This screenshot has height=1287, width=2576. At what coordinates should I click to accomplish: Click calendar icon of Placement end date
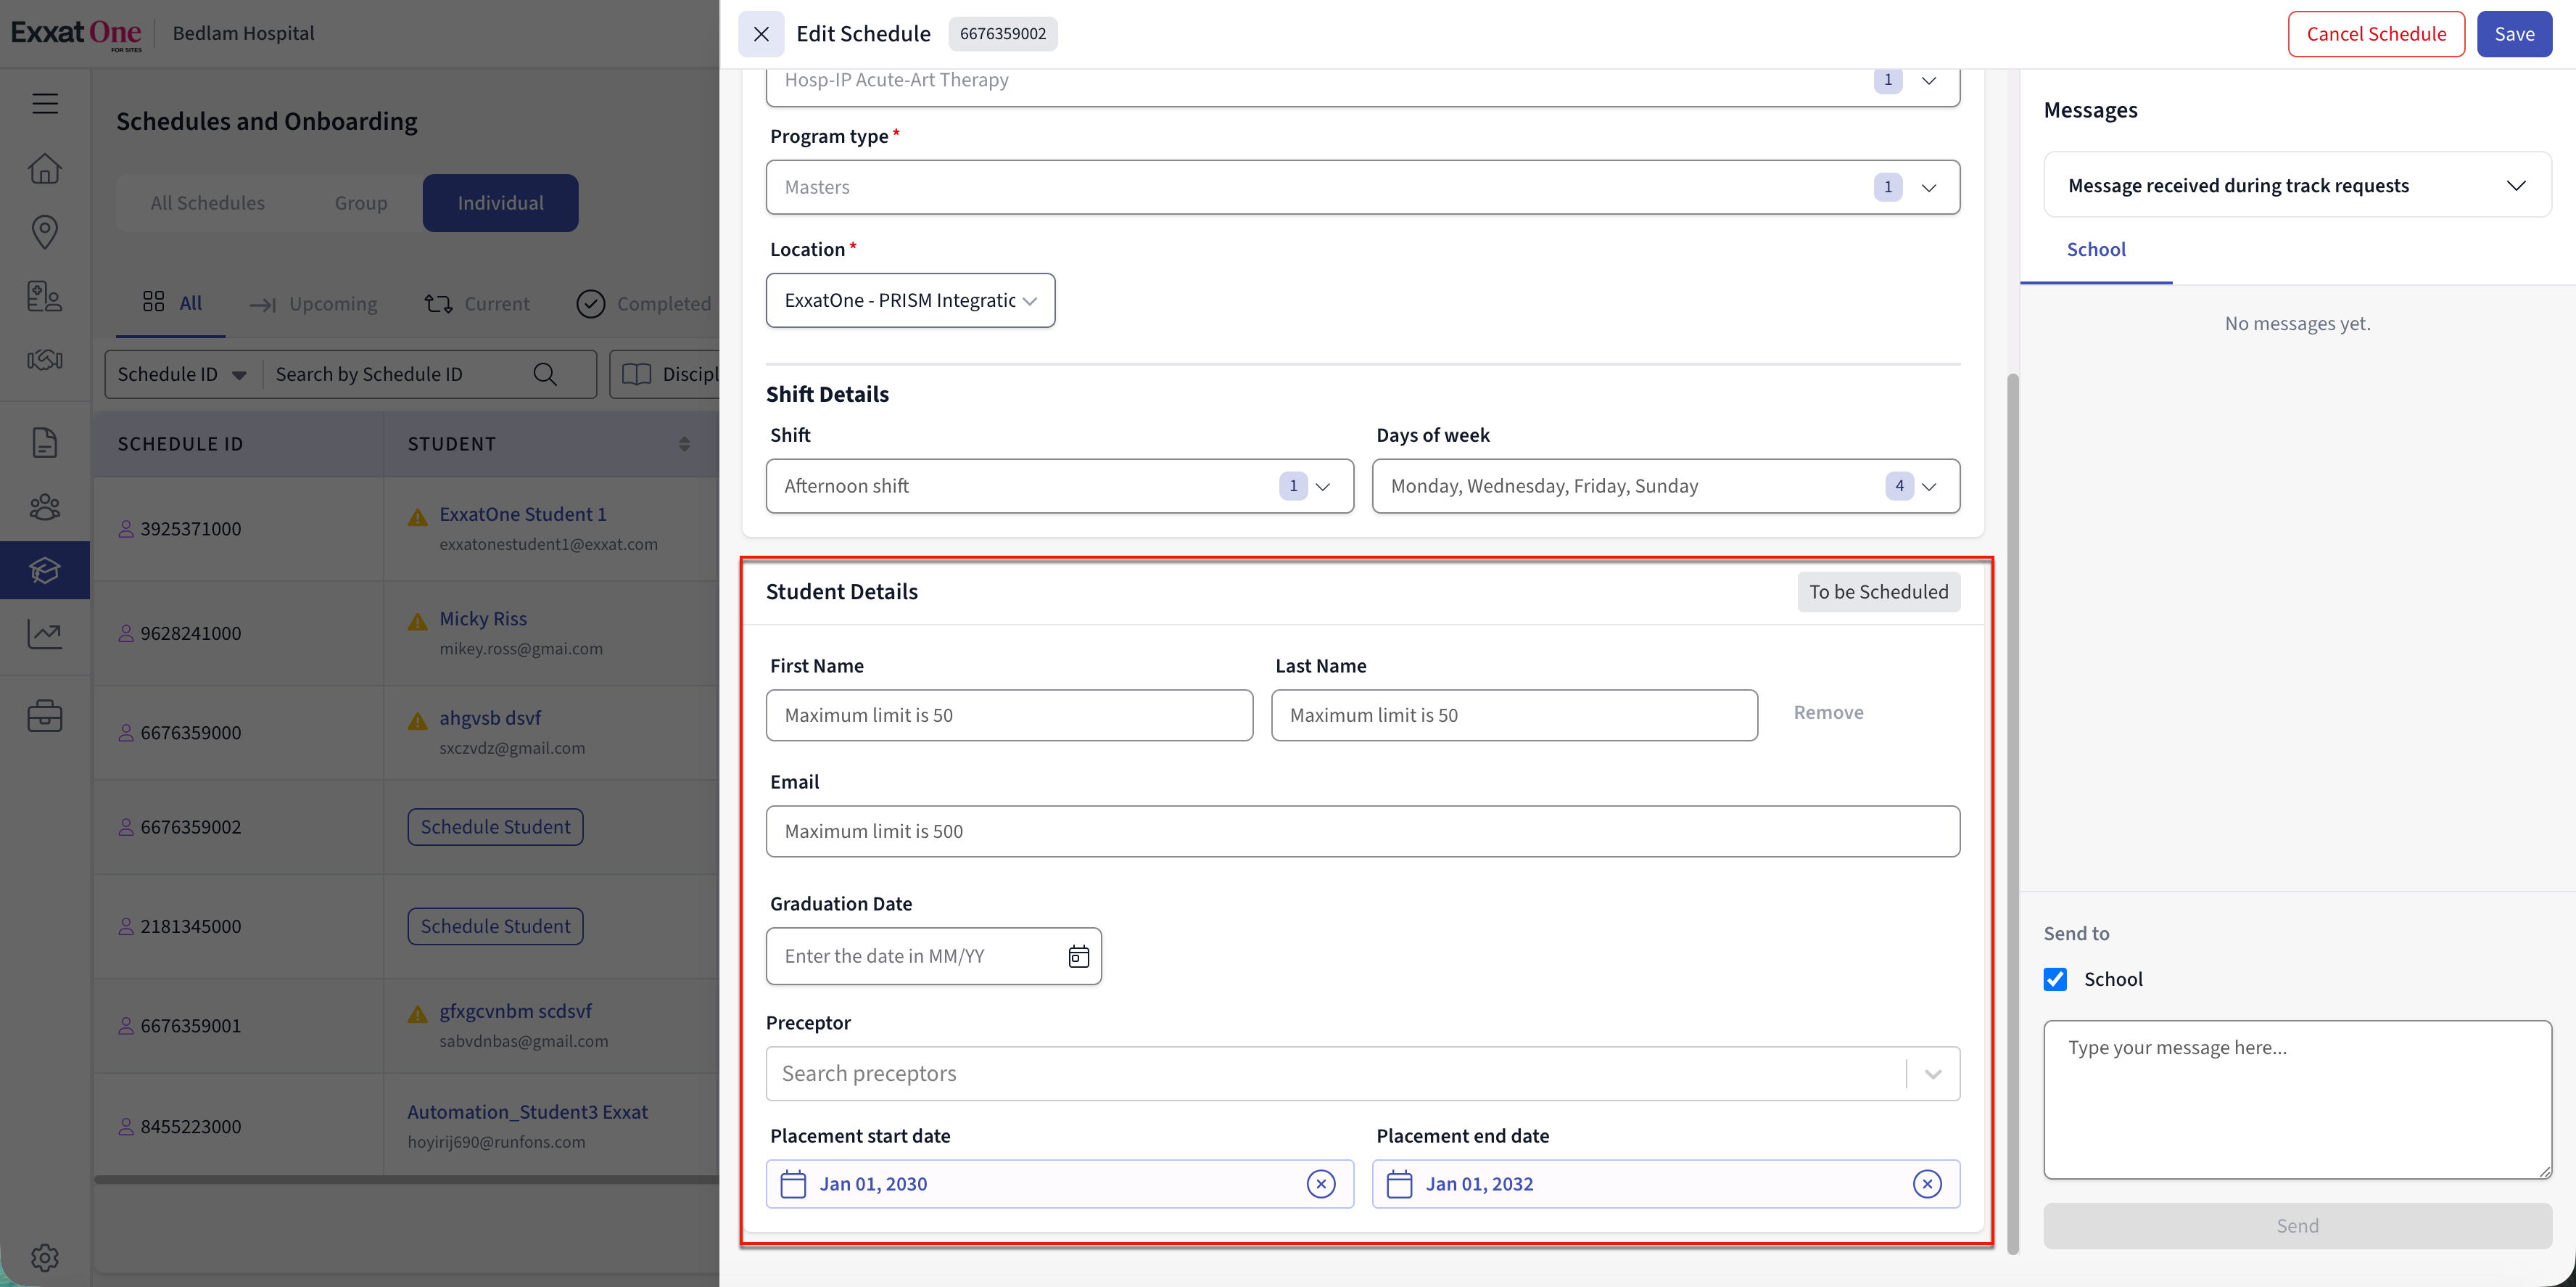[1399, 1184]
